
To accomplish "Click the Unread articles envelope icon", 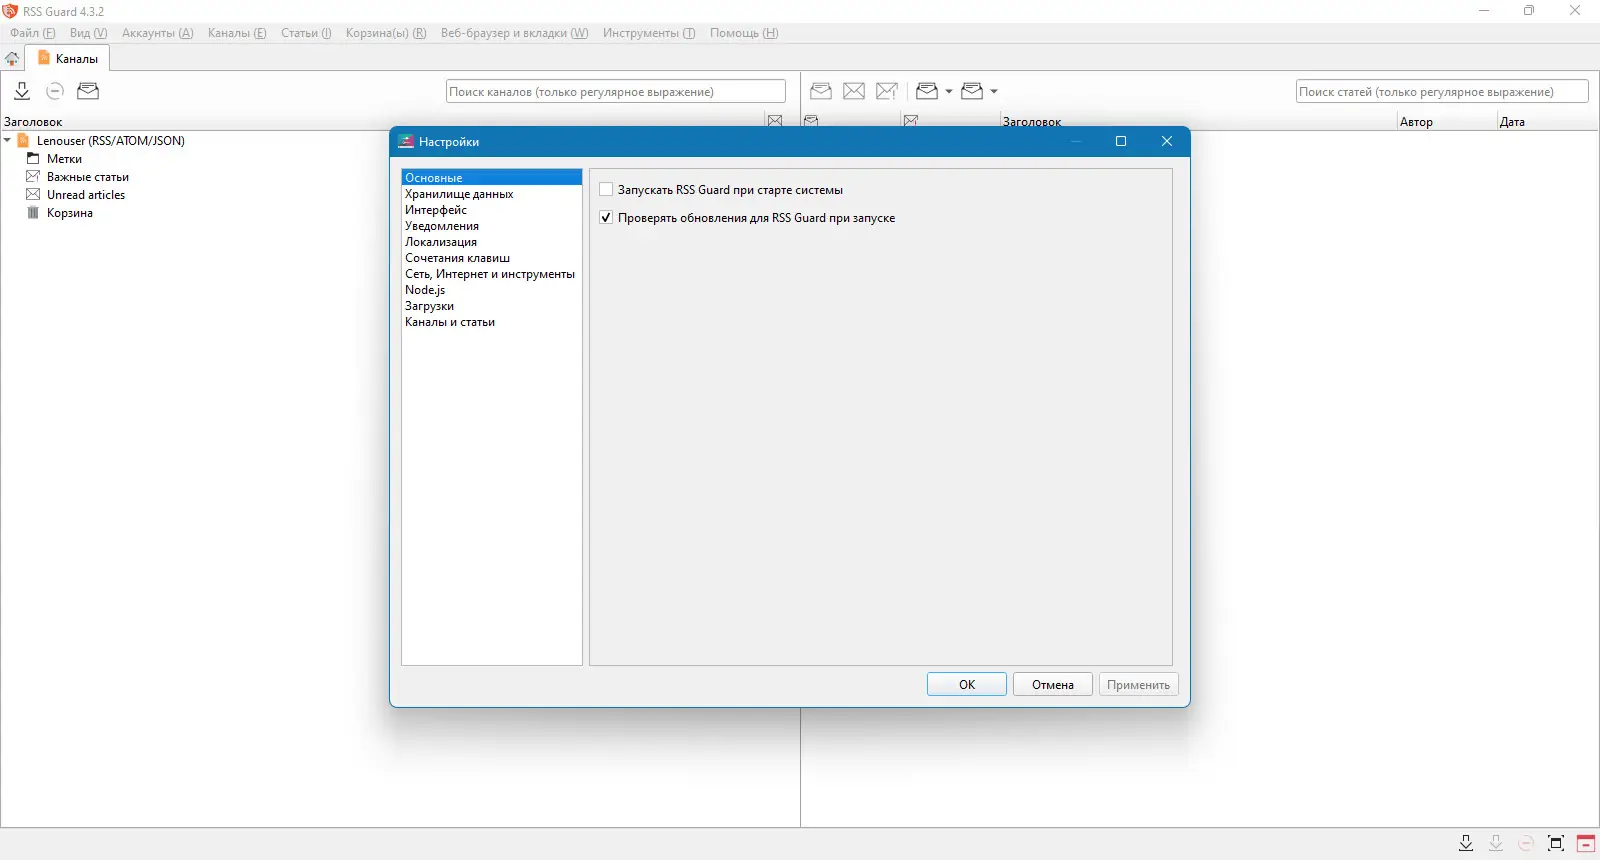I will [33, 194].
